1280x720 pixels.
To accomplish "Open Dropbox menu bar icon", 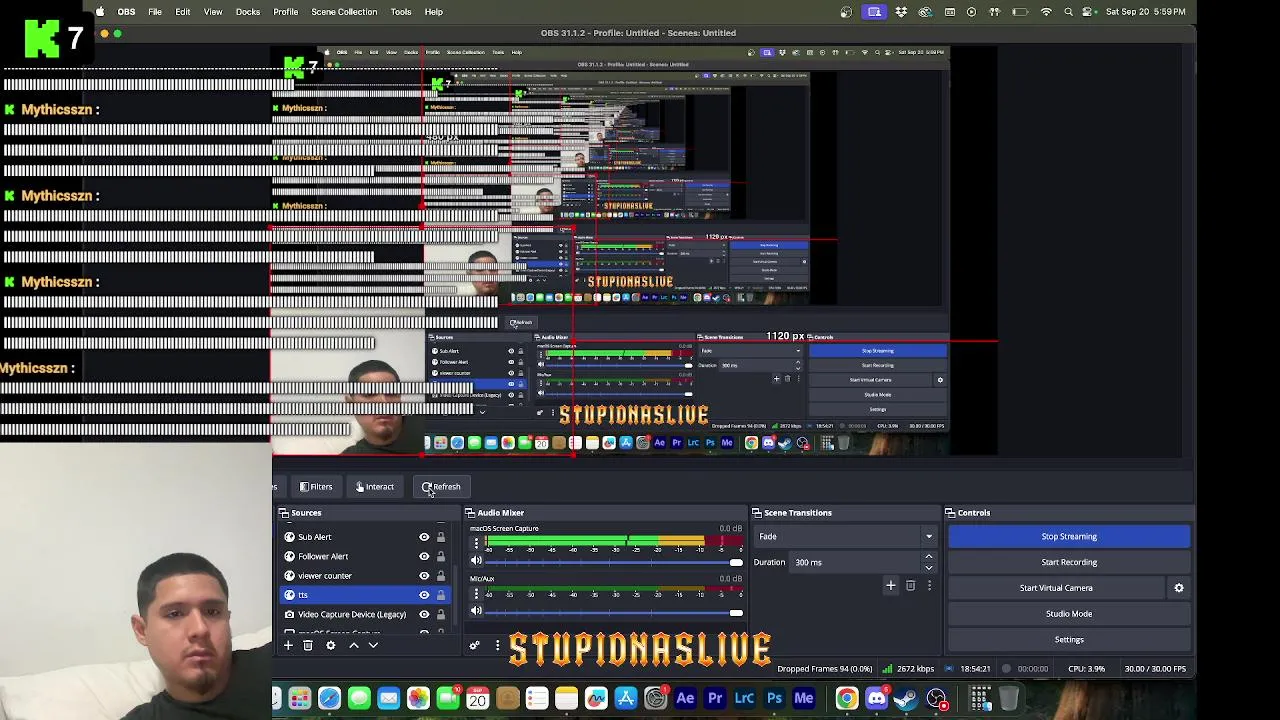I will (901, 12).
